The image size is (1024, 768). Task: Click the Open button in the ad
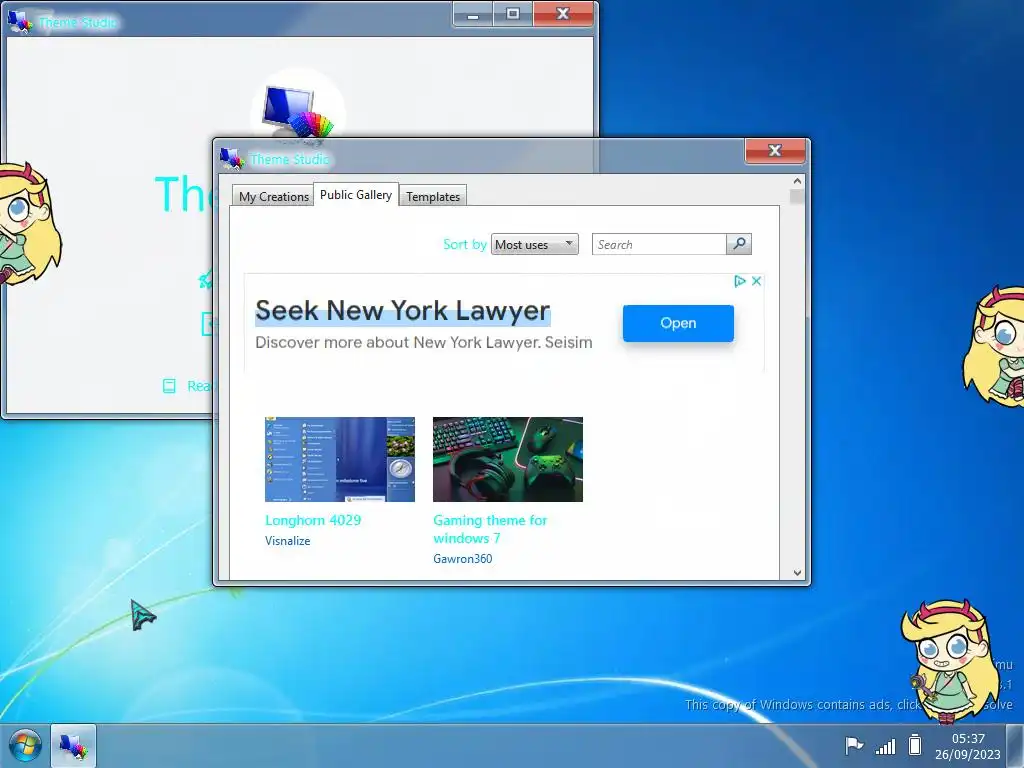click(x=678, y=323)
